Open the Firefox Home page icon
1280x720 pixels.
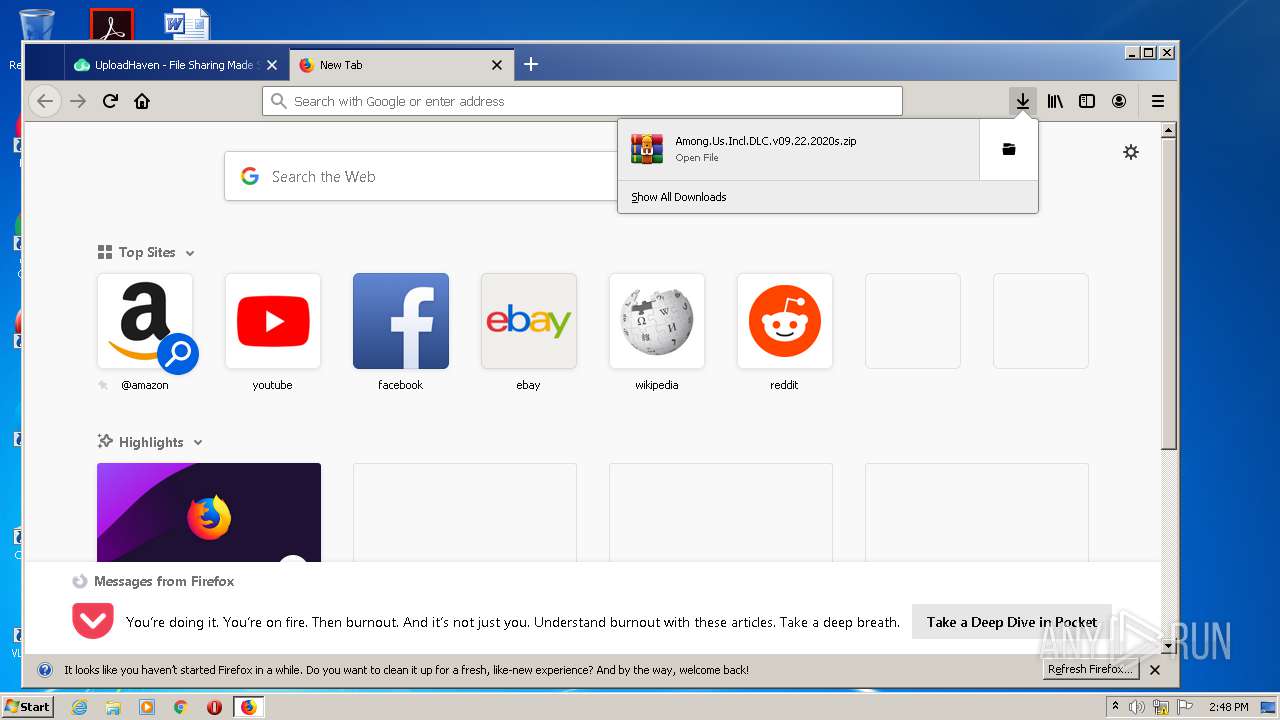[x=142, y=101]
